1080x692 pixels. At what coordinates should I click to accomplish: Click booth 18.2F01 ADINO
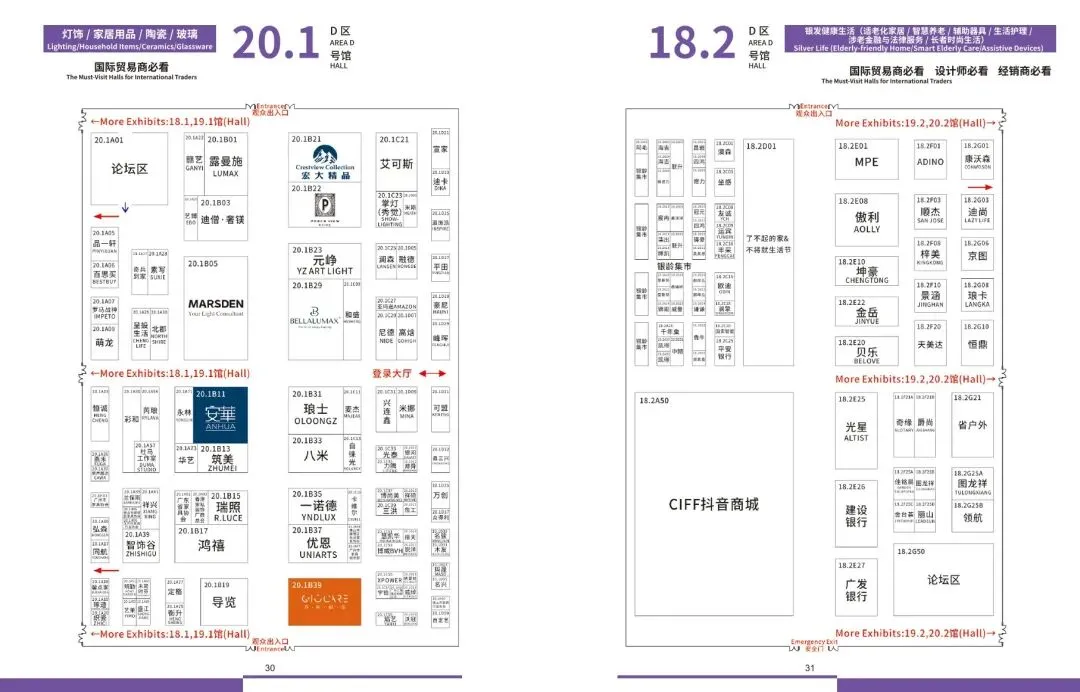point(930,159)
